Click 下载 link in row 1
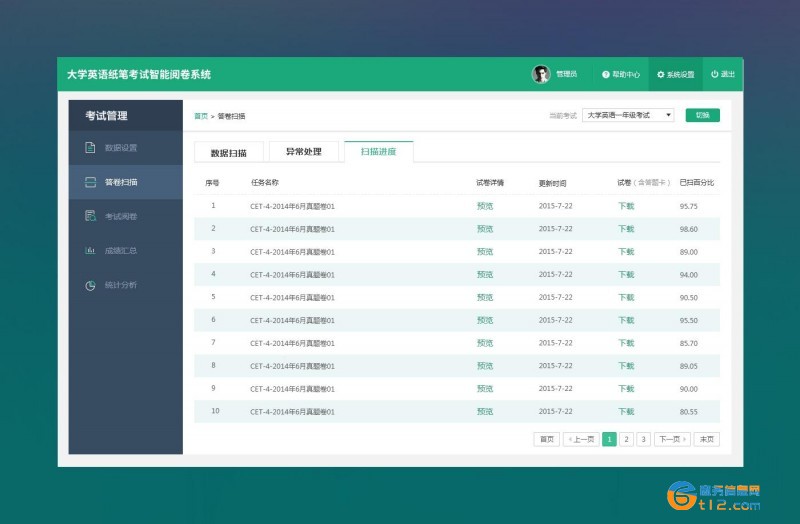Screen dimensions: 800x524 tap(626, 206)
